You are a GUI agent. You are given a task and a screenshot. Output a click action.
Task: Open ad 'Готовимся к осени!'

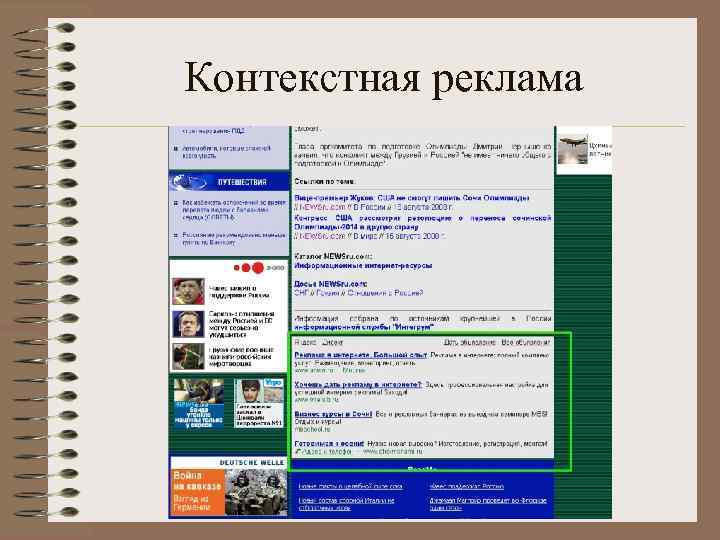click(x=329, y=444)
